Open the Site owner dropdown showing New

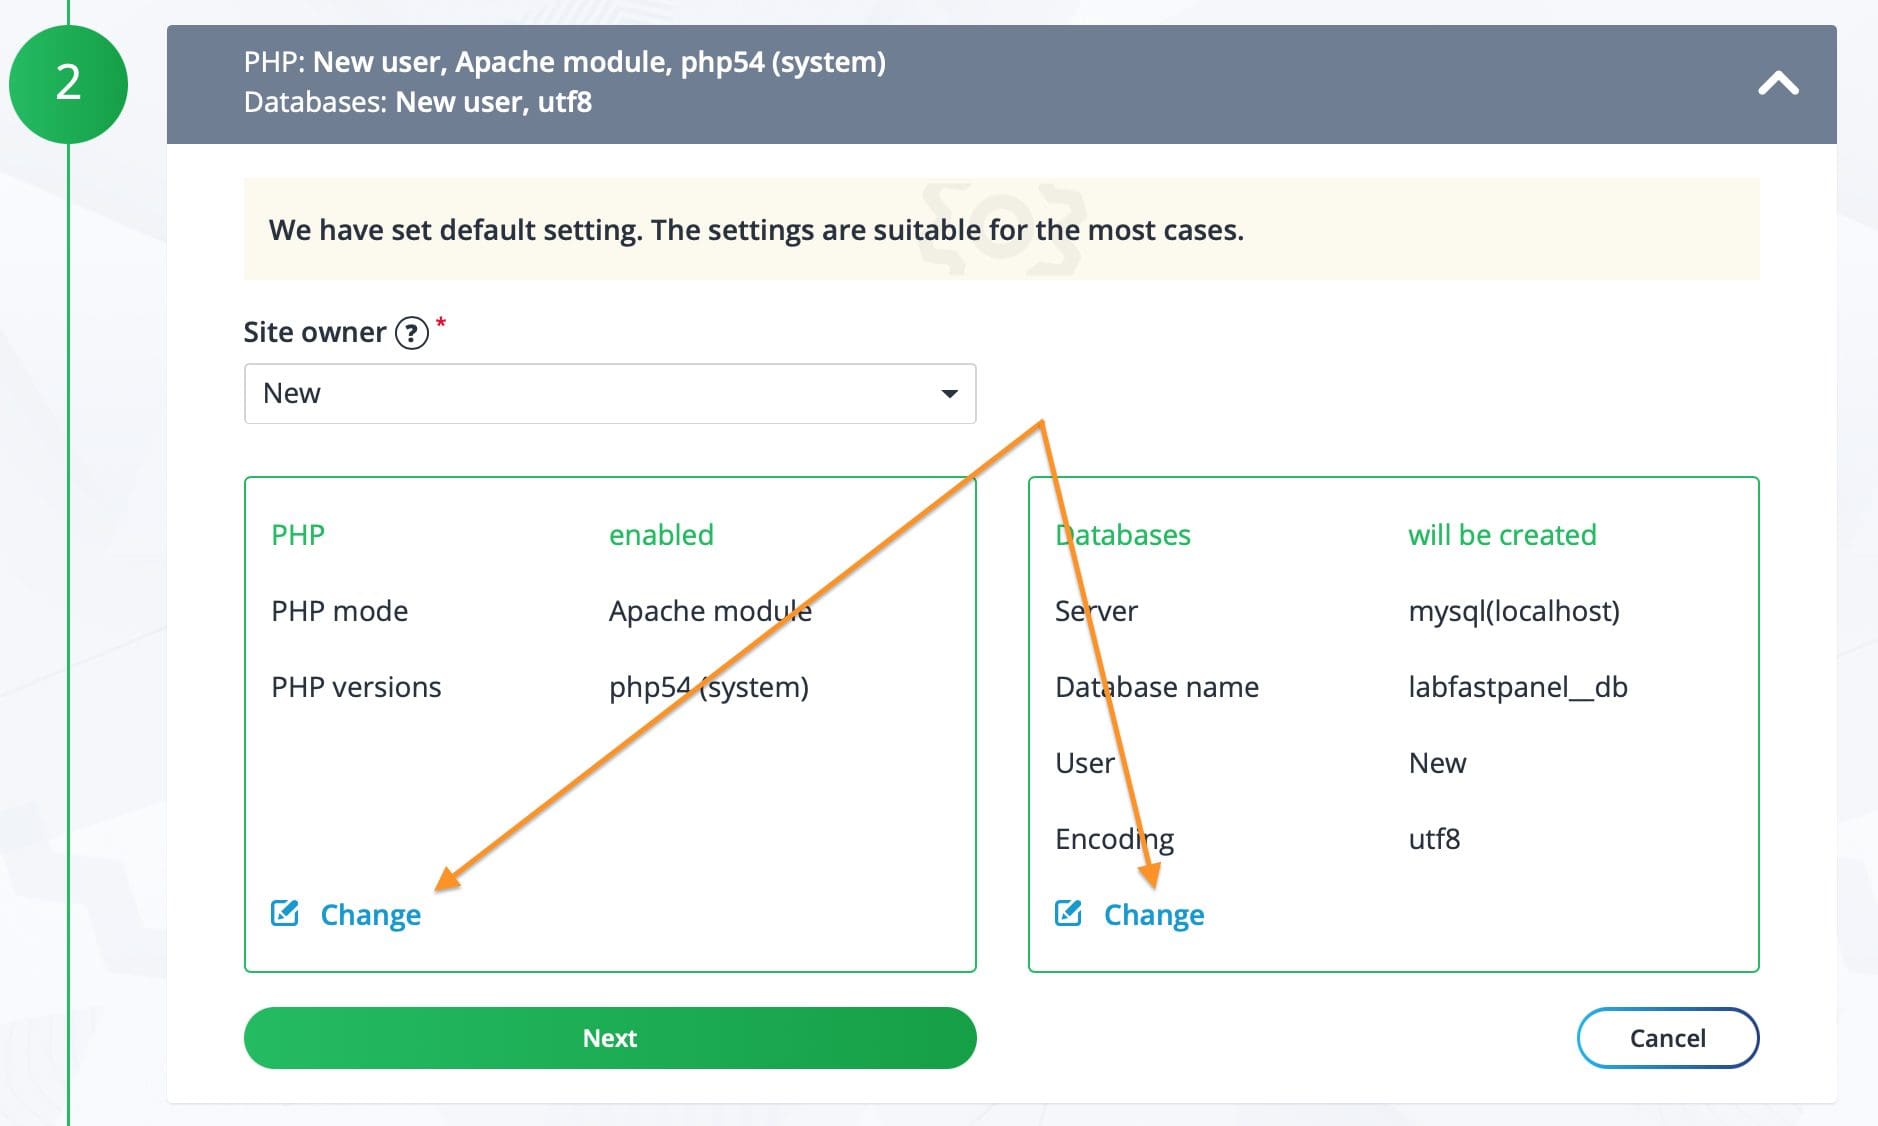point(609,394)
